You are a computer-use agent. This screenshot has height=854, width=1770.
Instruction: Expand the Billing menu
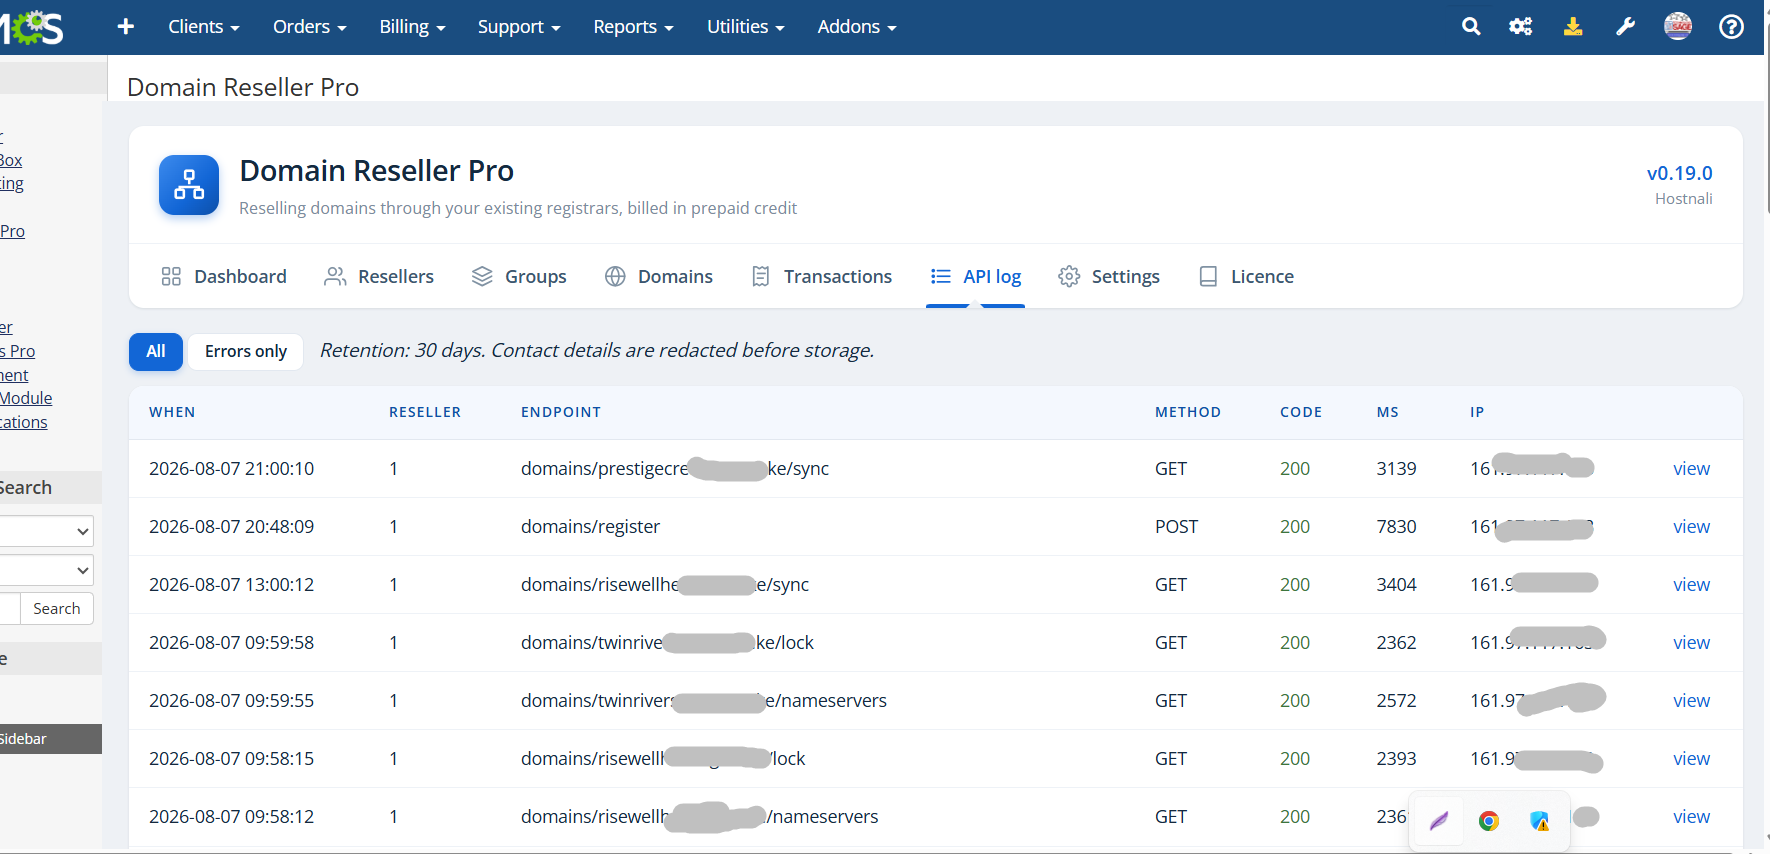412,27
